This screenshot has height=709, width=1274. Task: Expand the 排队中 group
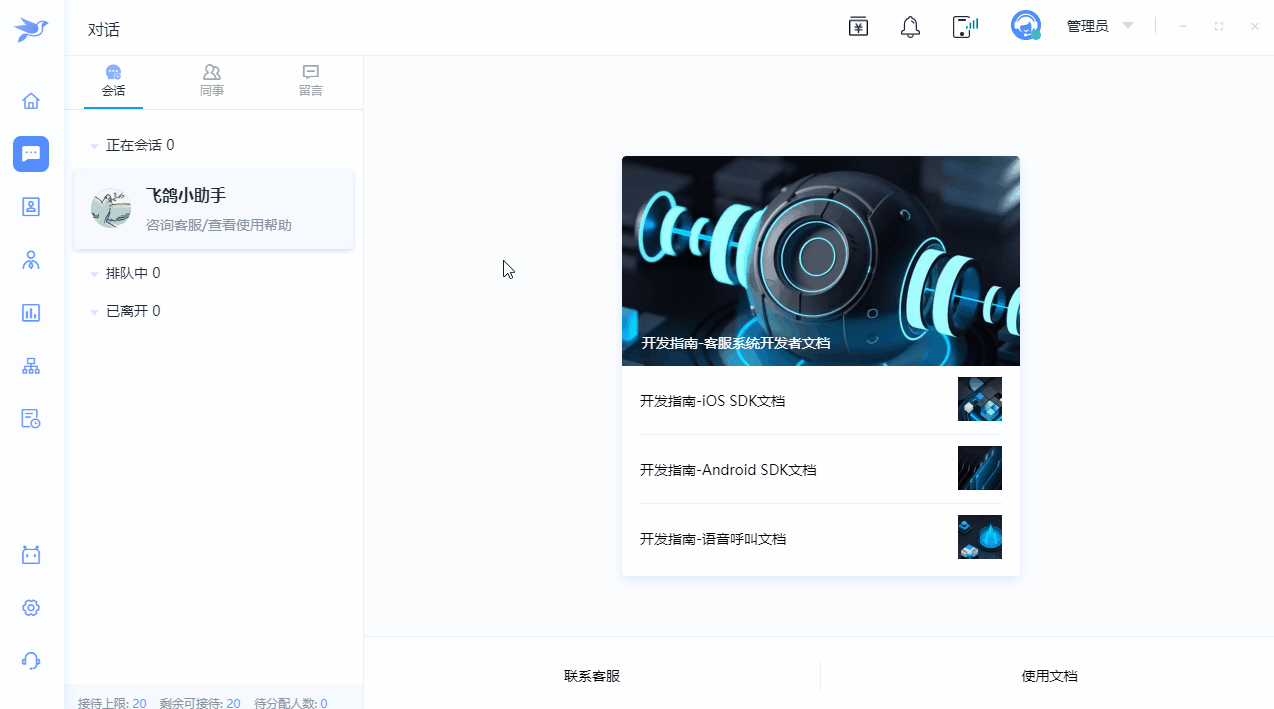tap(95, 274)
